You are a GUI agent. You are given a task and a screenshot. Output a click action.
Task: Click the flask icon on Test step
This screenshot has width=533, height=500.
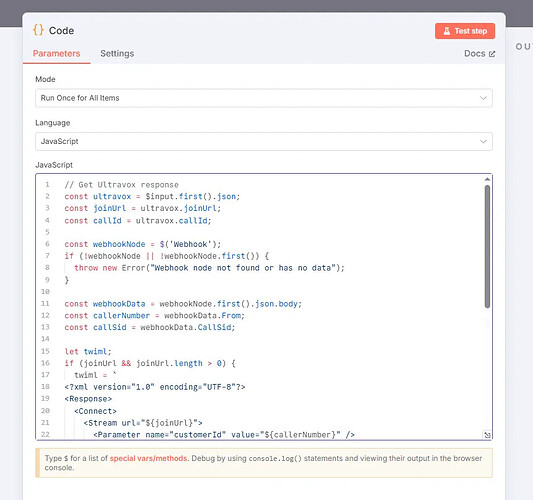coord(447,31)
